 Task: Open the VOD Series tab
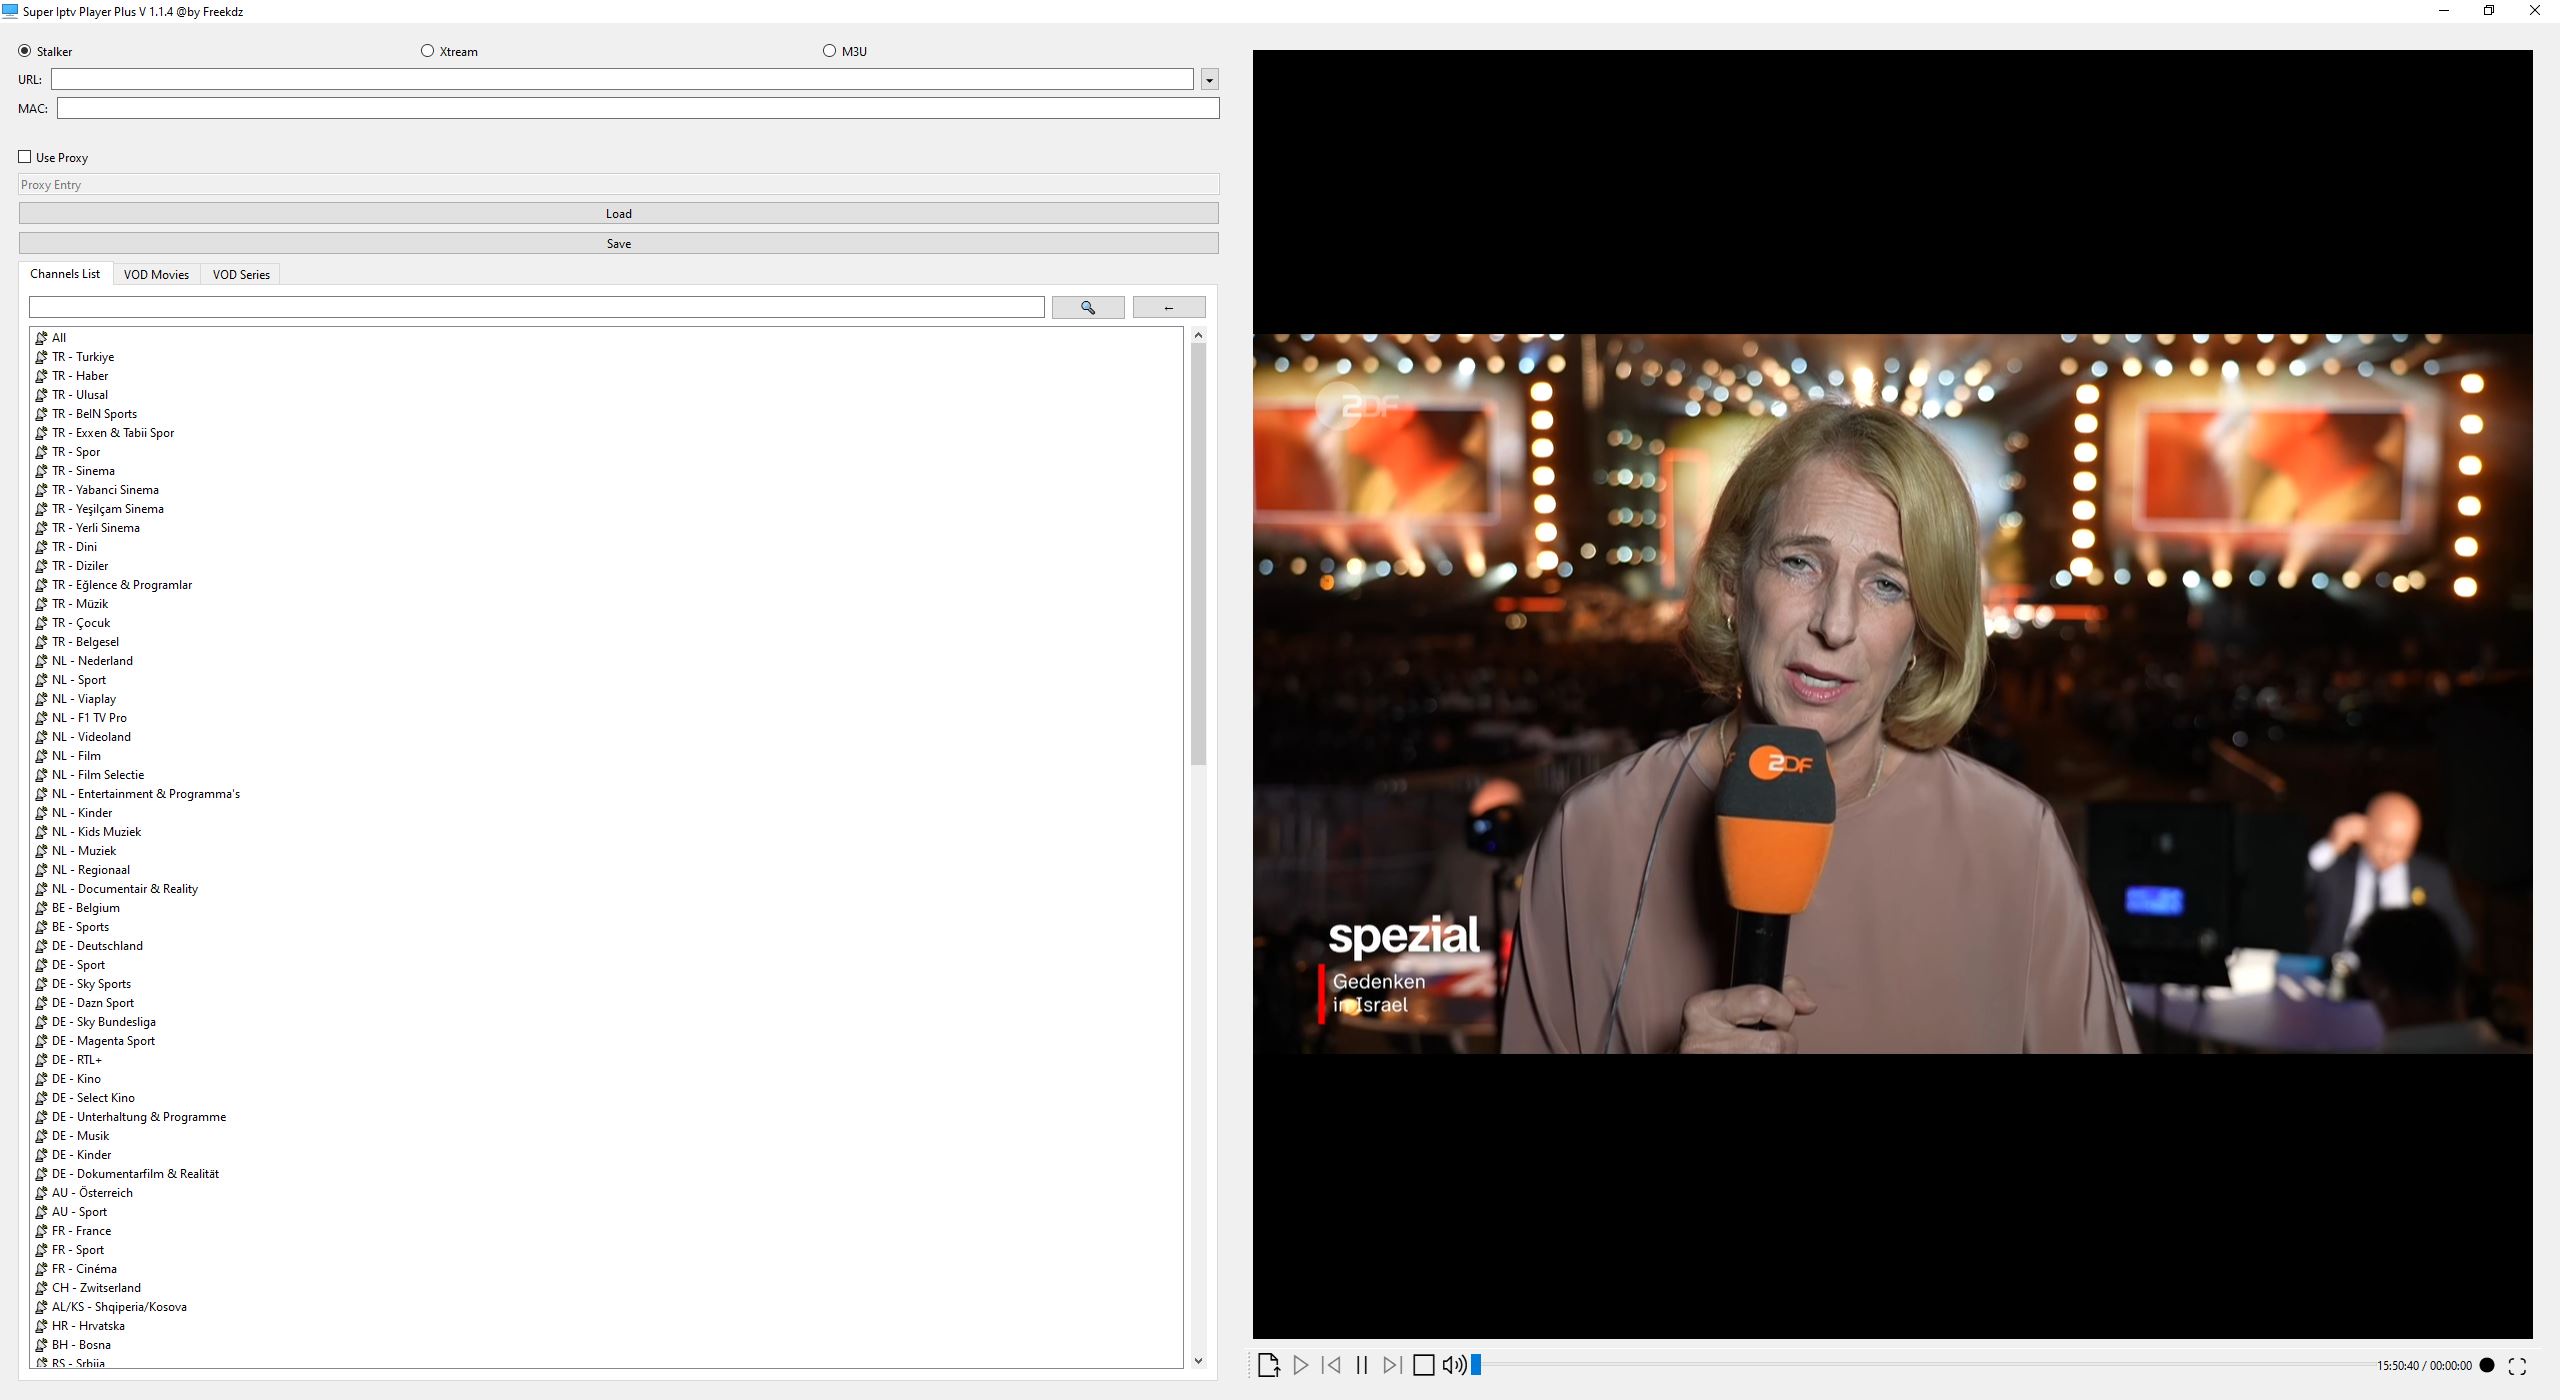241,275
